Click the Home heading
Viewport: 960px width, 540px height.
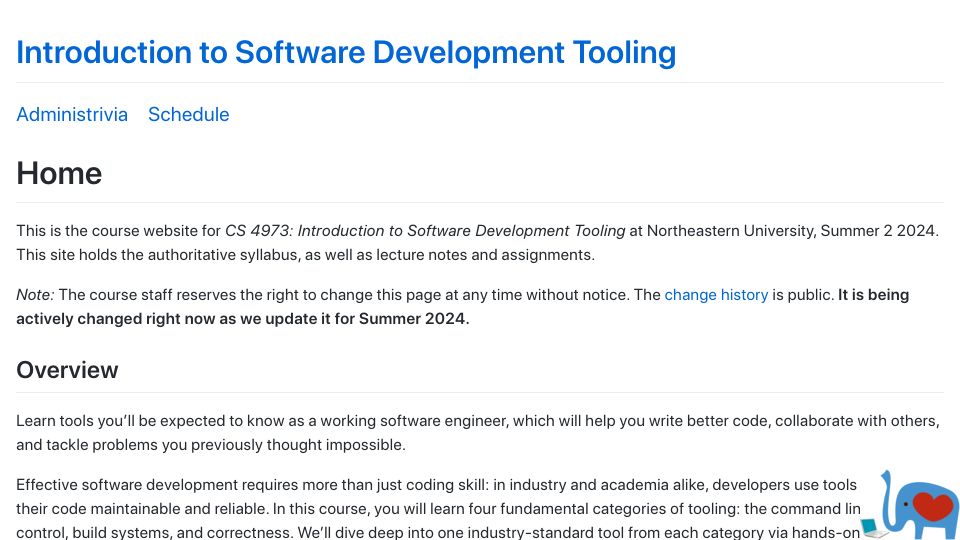pyautogui.click(x=59, y=173)
